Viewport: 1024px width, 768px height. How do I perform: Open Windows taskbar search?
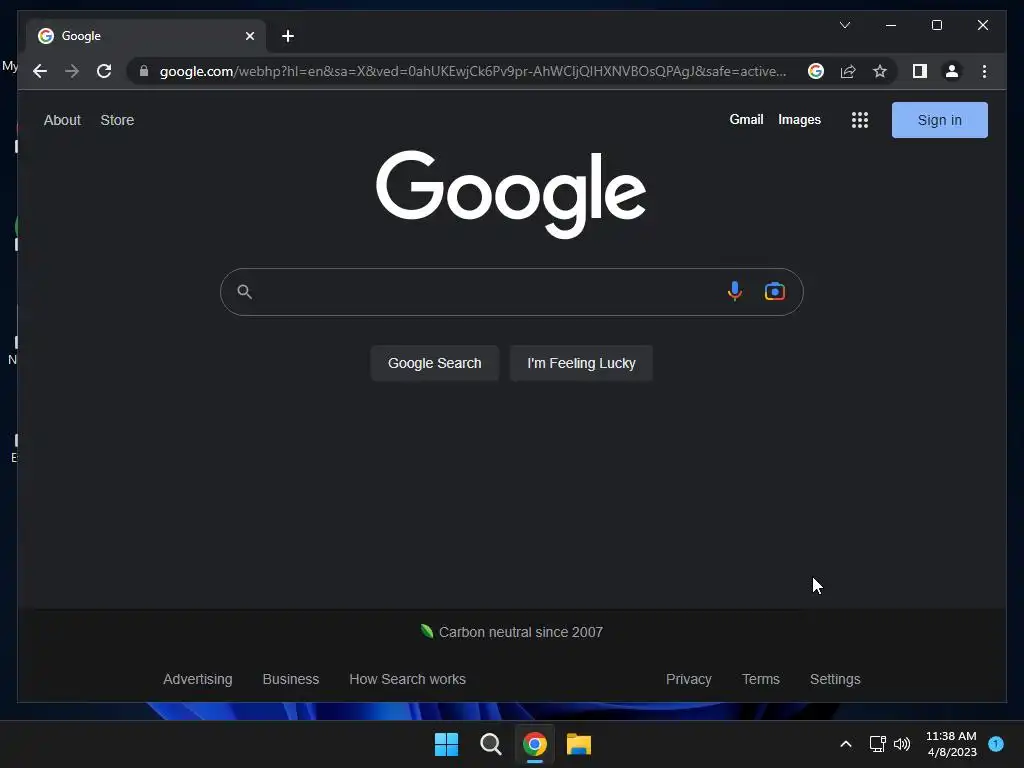point(490,744)
